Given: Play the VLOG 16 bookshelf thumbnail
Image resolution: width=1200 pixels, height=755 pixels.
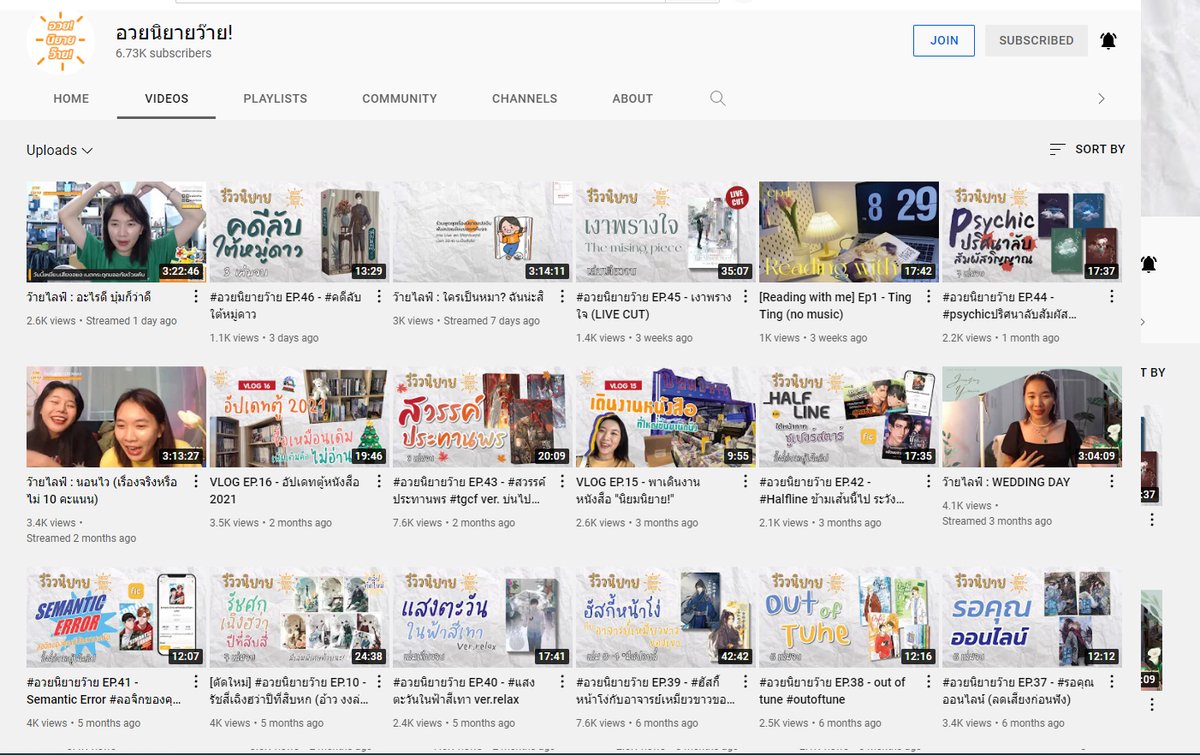Looking at the screenshot, I should 299,417.
